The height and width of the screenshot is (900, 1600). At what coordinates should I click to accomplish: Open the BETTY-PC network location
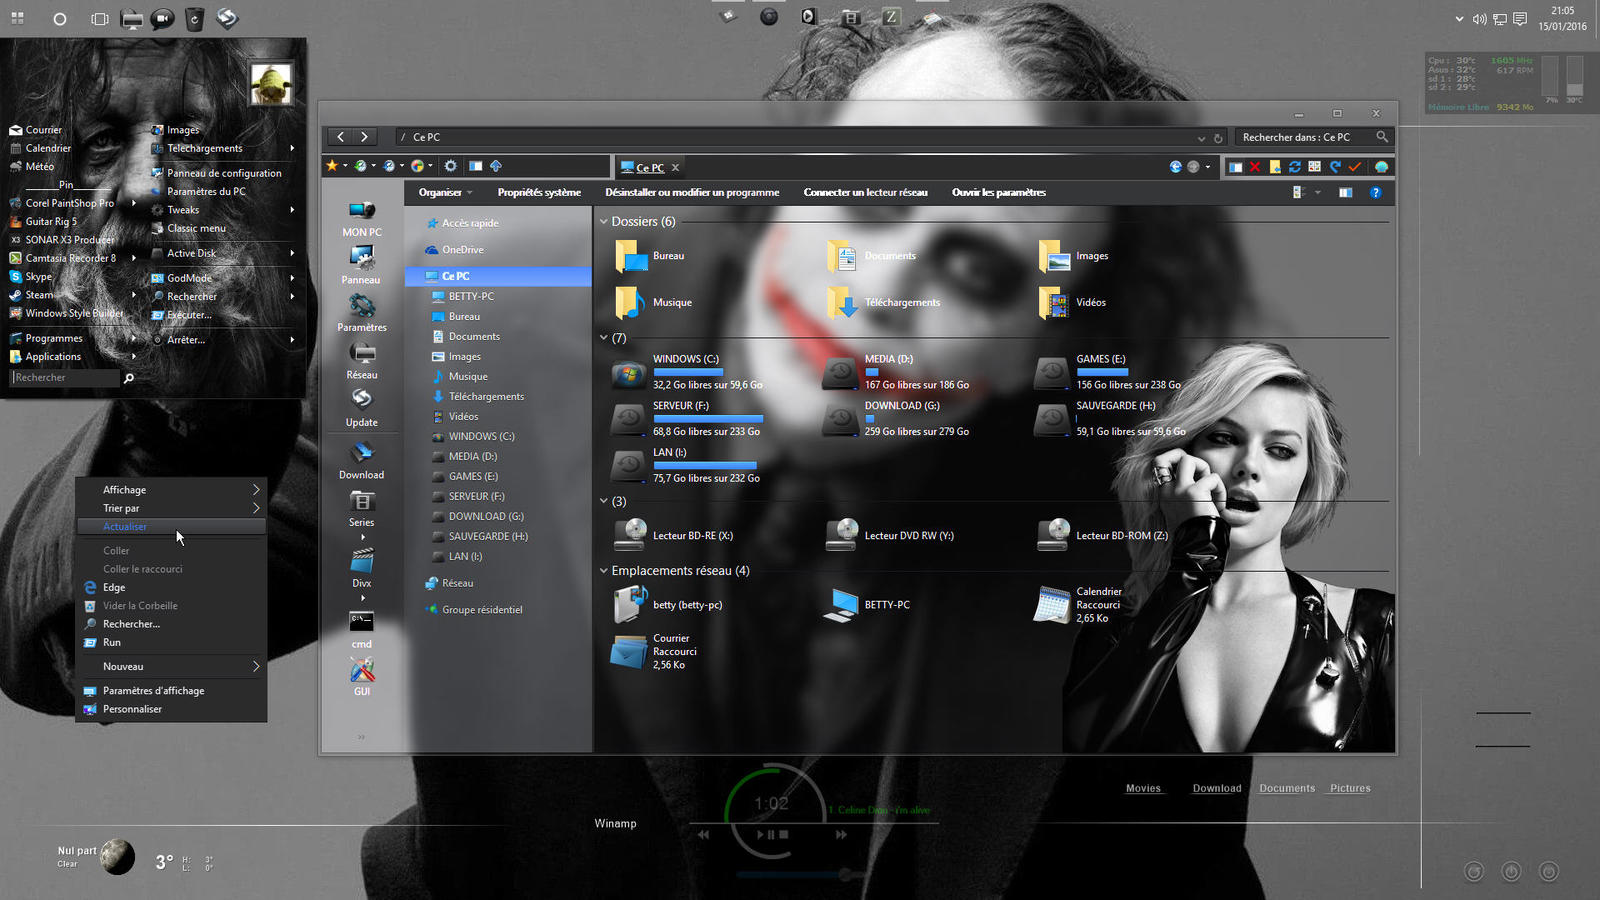pos(866,605)
